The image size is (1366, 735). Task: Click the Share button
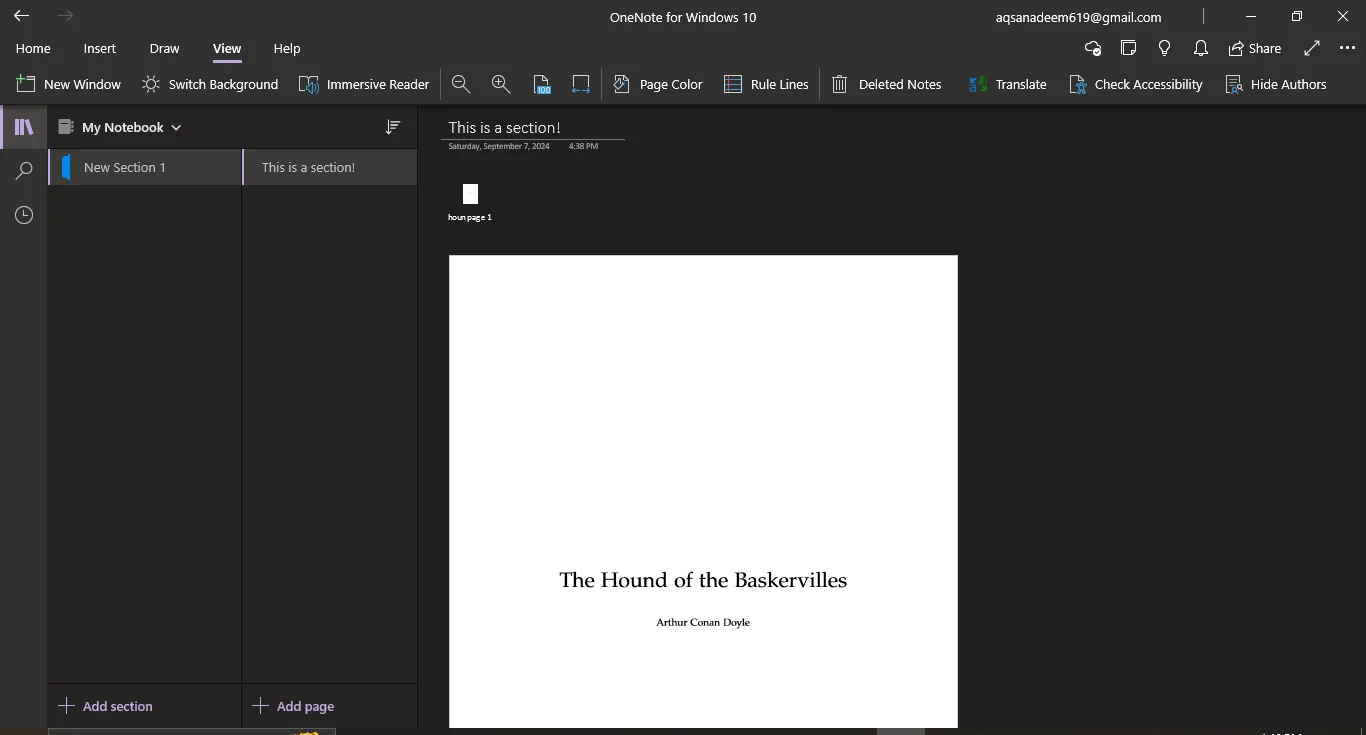[x=1255, y=48]
